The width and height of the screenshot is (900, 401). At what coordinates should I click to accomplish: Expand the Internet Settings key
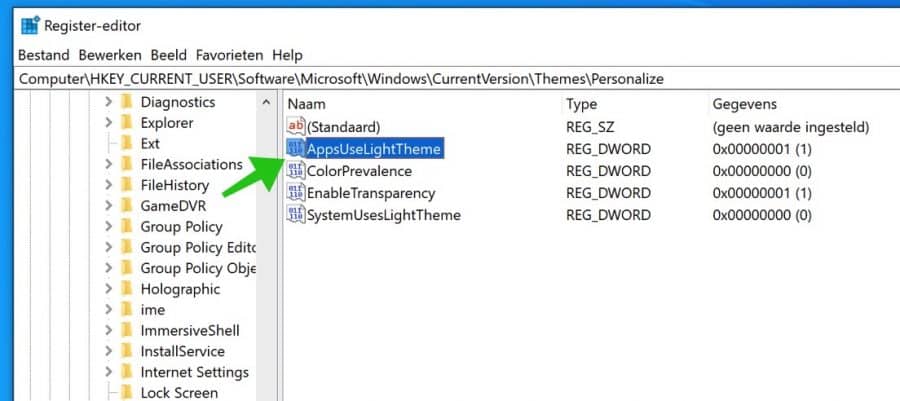(108, 372)
